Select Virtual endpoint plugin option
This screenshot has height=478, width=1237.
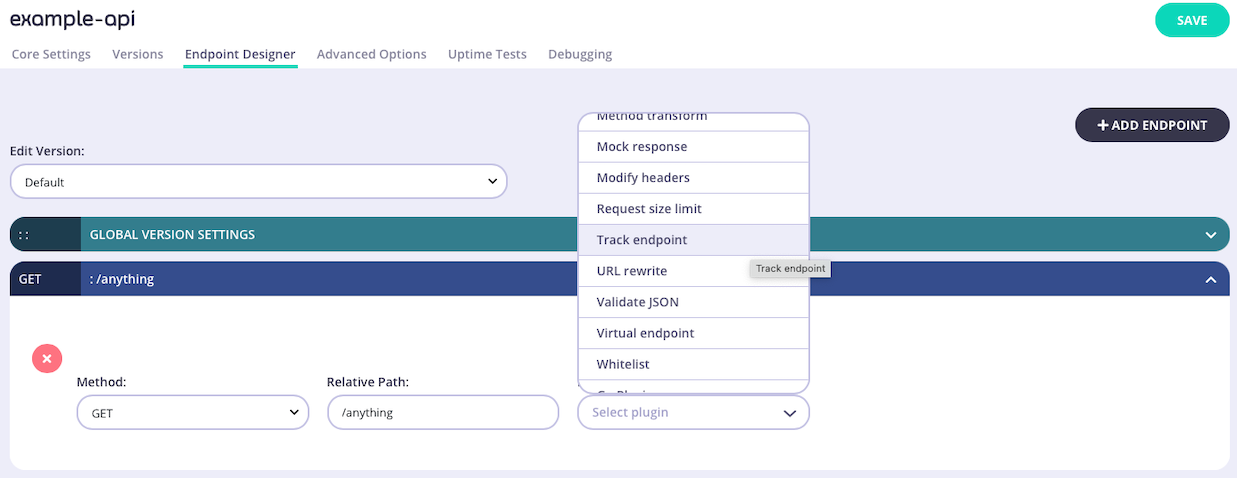[x=645, y=333]
